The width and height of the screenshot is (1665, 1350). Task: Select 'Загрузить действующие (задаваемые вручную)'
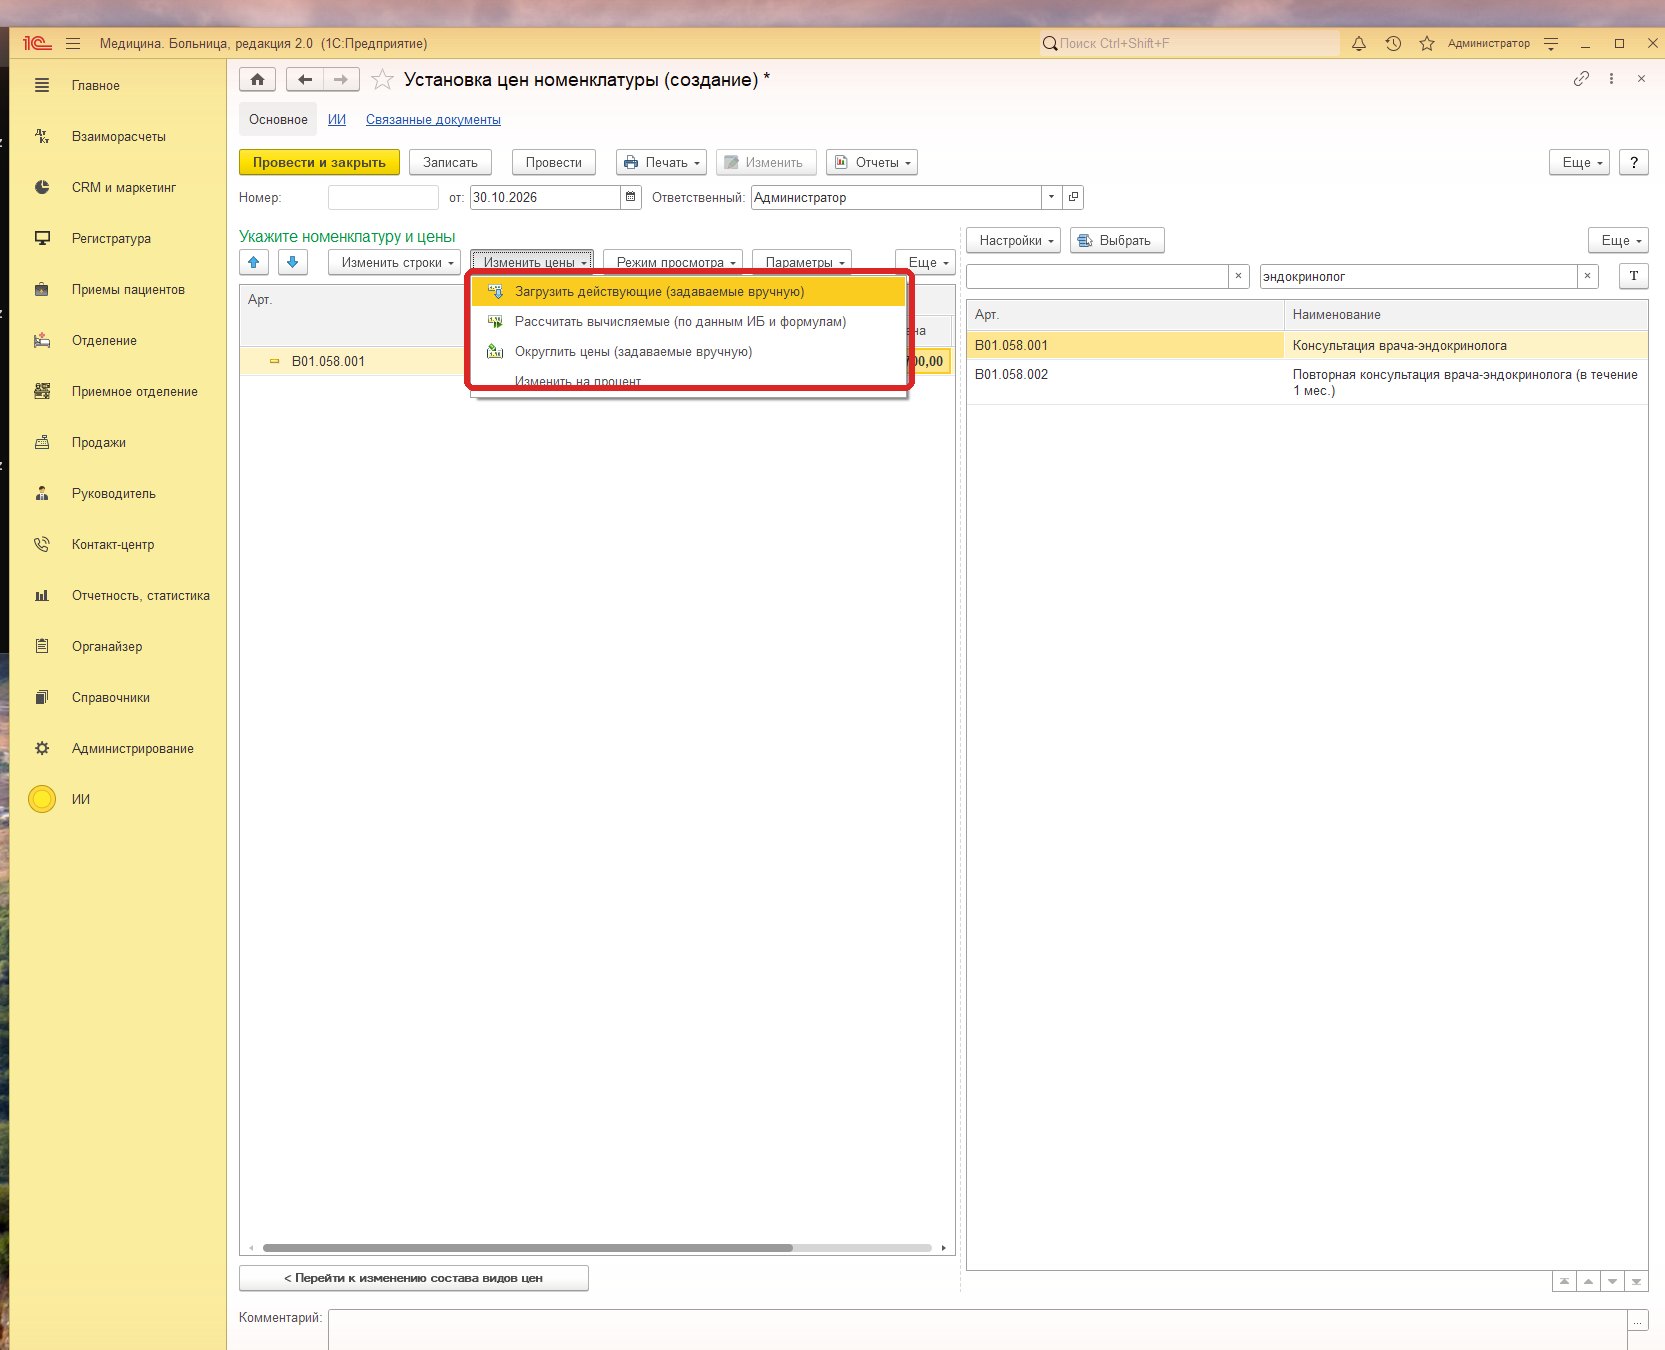click(688, 292)
